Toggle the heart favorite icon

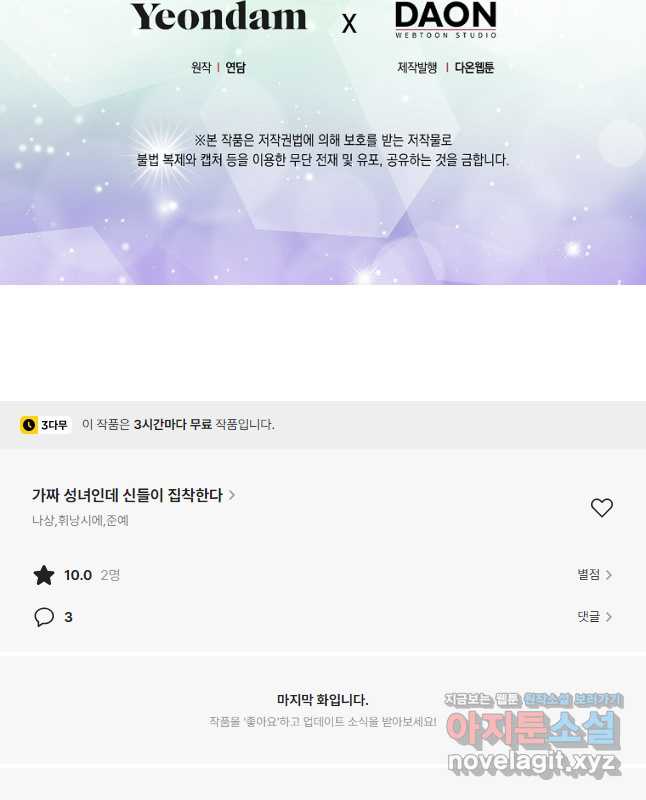point(602,508)
